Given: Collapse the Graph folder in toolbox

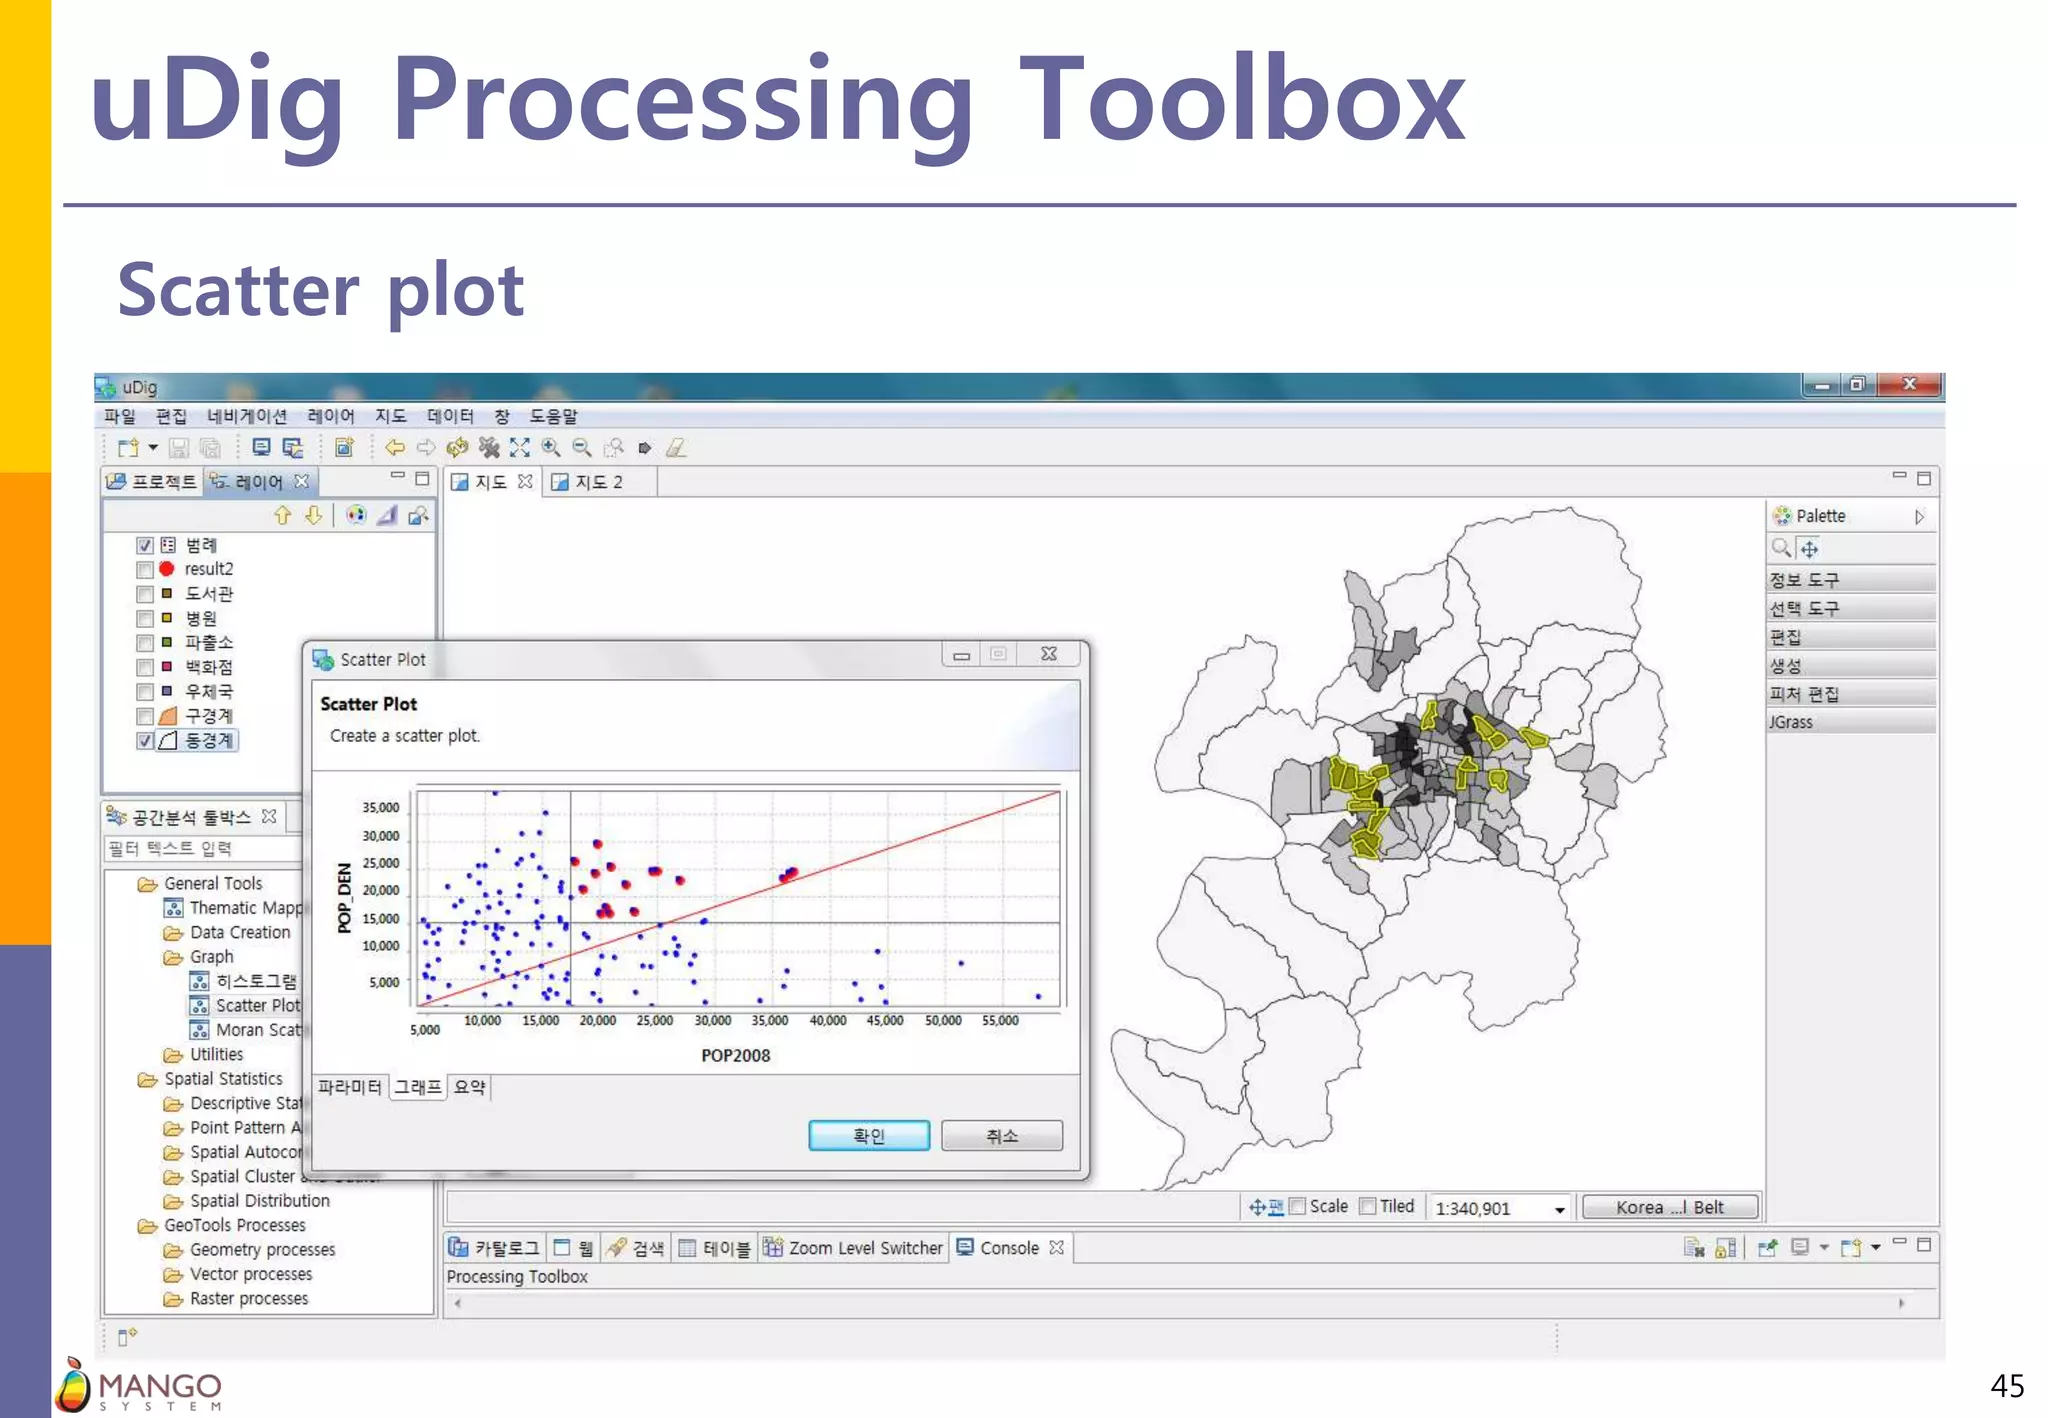Looking at the screenshot, I should tap(173, 957).
